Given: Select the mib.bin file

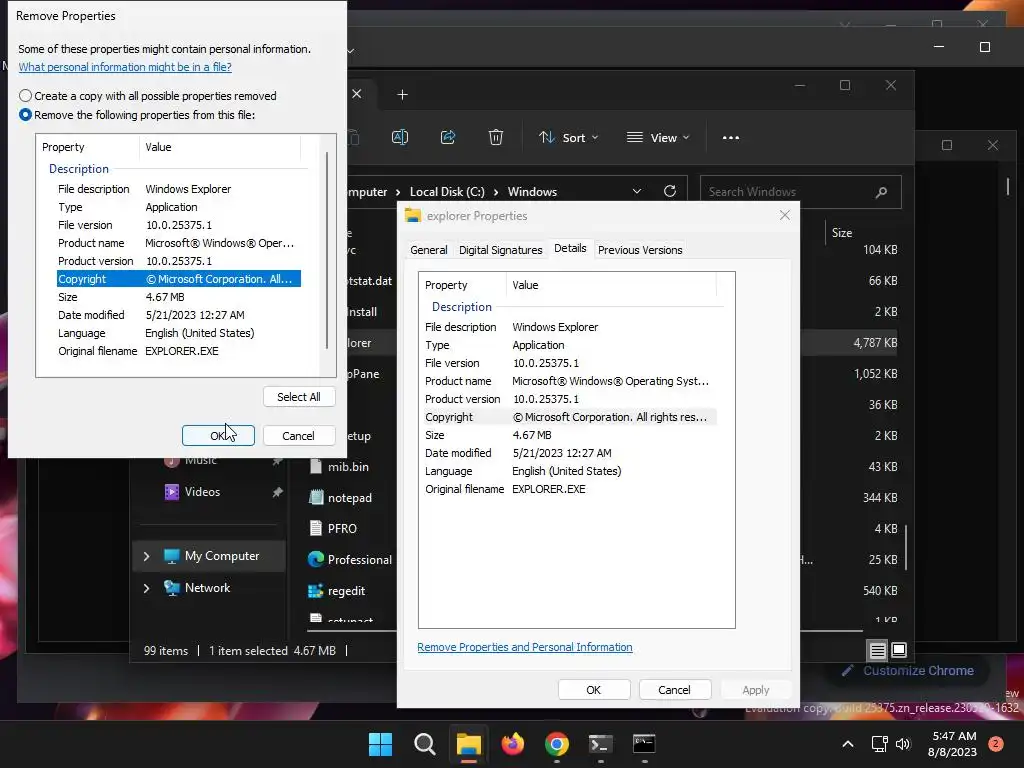Looking at the screenshot, I should (x=348, y=467).
